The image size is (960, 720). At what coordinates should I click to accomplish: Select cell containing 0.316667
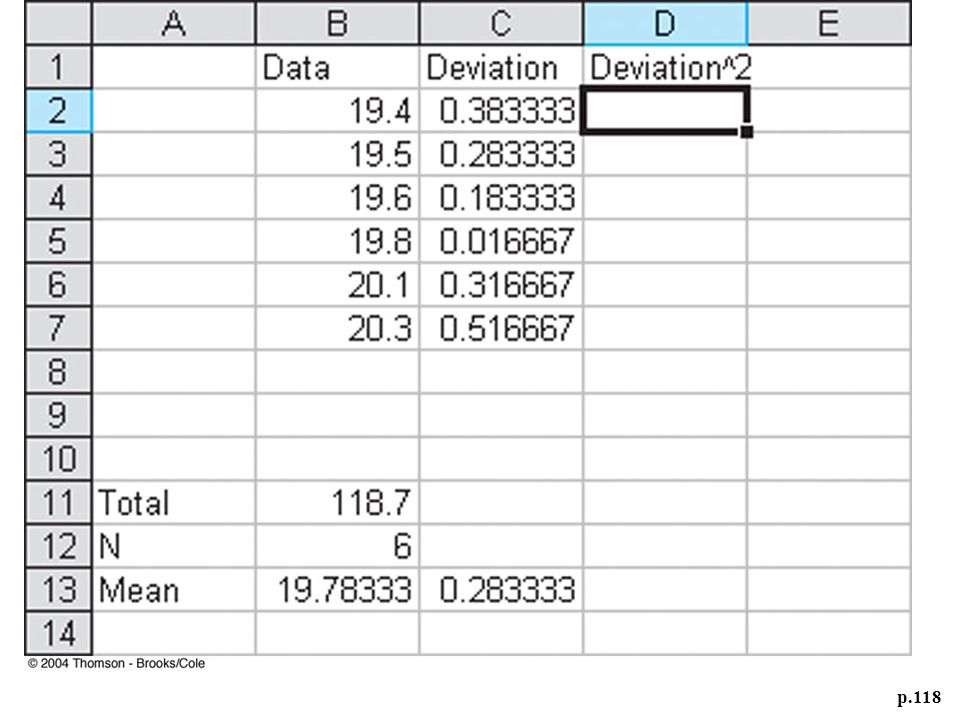[x=501, y=285]
